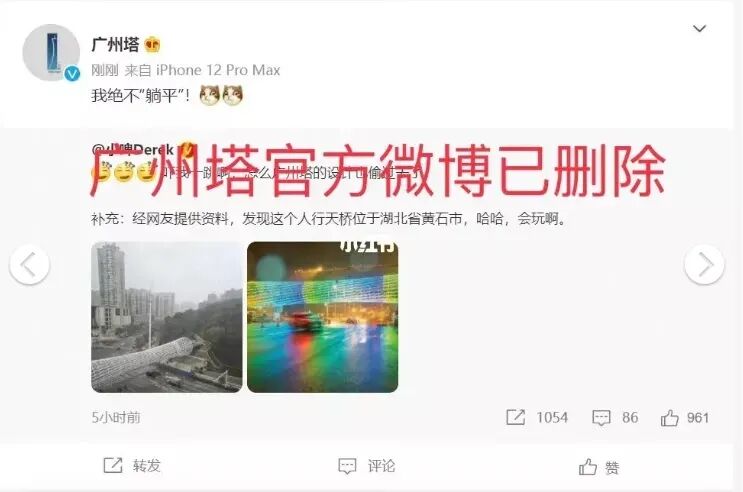The width and height of the screenshot is (743, 492).
Task: Click the 补充 text about 黄石市 bridge
Action: point(329,219)
